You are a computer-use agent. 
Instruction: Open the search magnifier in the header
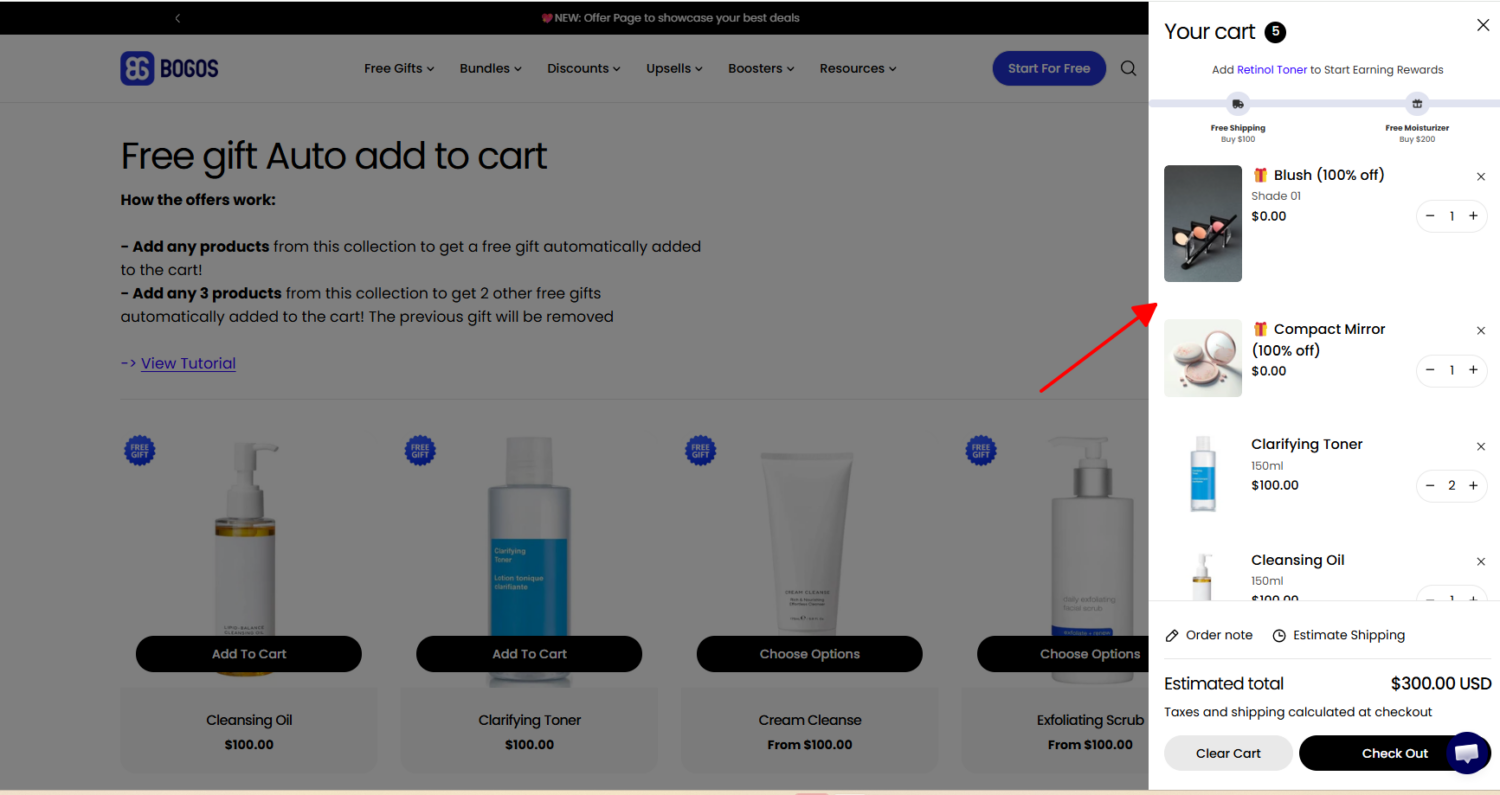tap(1128, 68)
